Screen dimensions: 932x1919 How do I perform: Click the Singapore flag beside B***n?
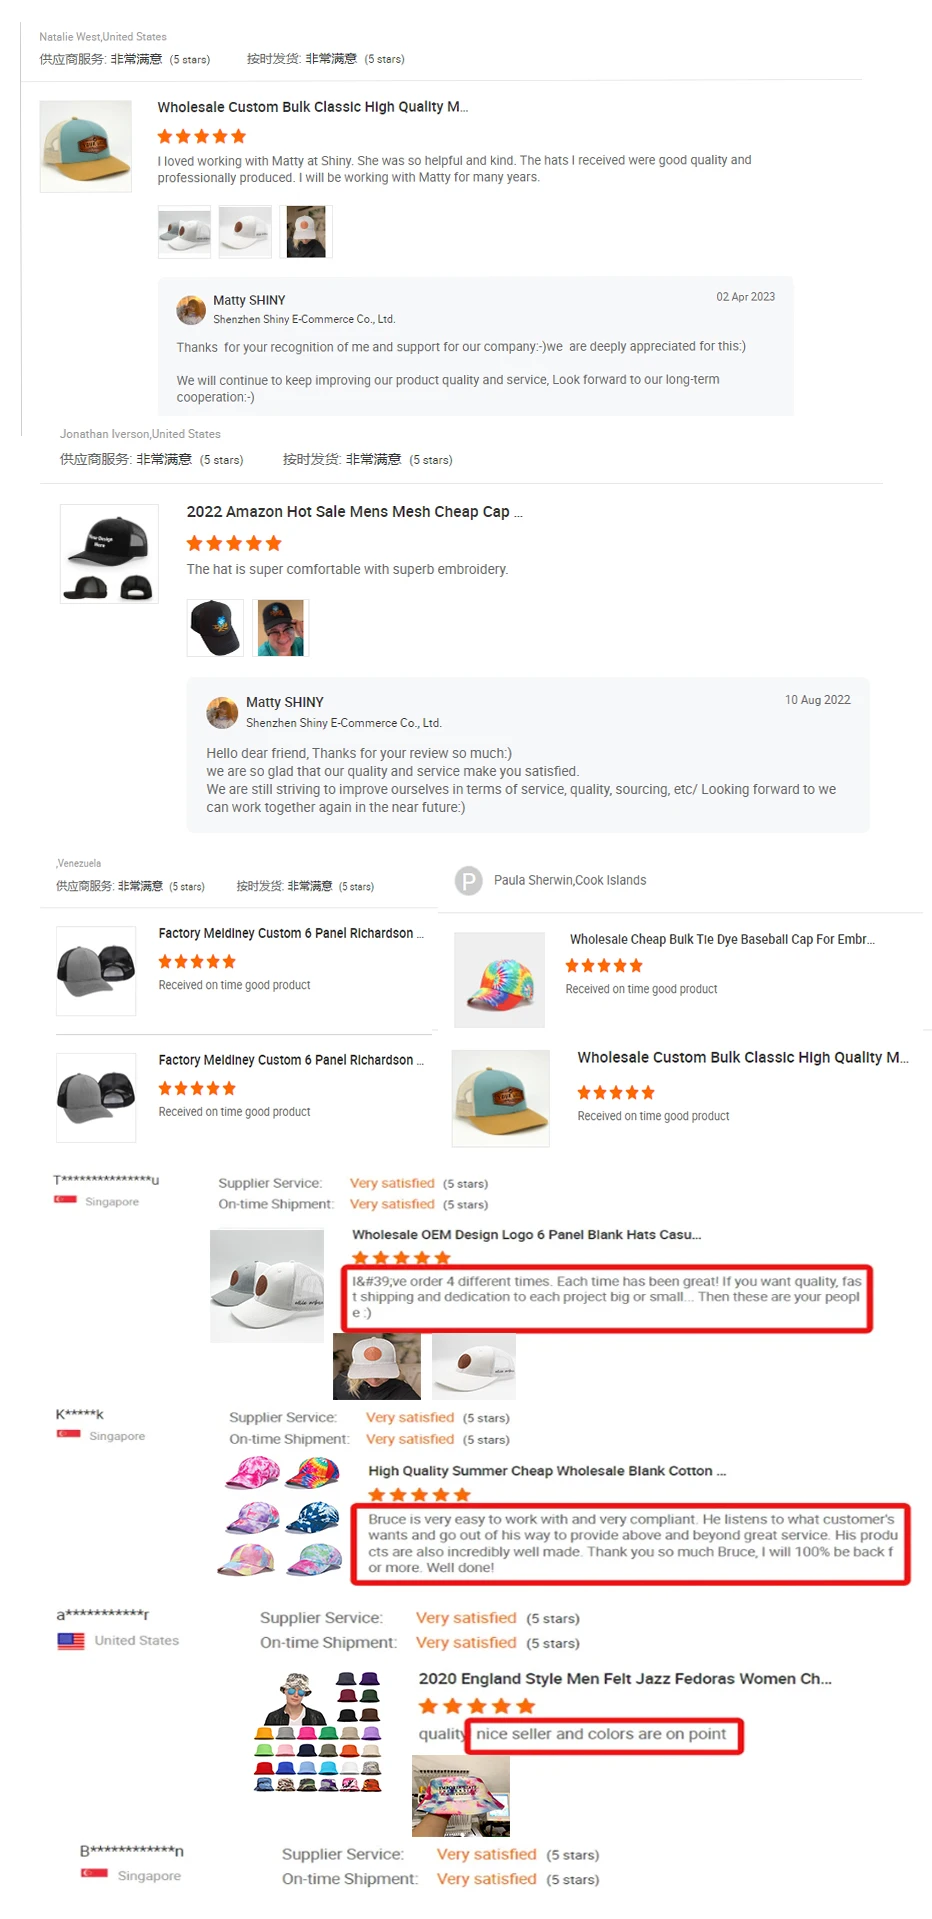(94, 1873)
